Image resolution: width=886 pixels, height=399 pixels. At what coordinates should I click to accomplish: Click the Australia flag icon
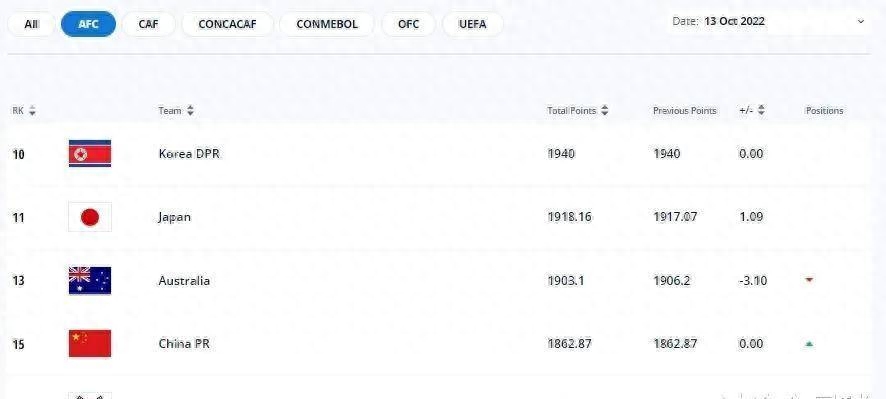[90, 281]
